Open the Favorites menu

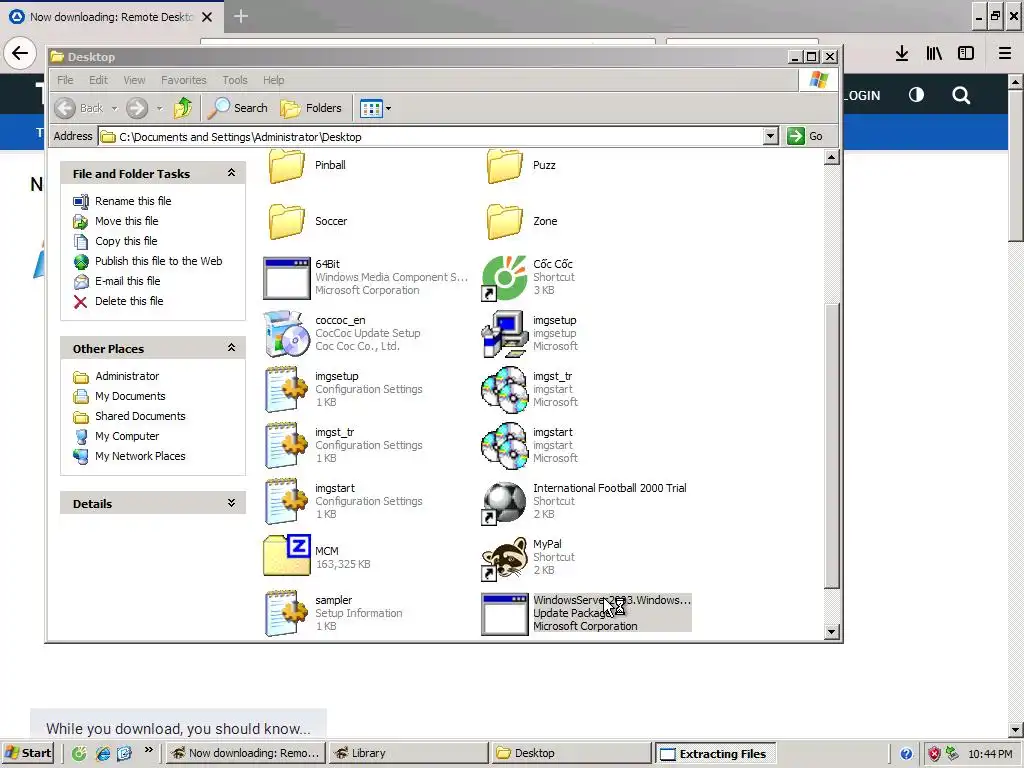click(184, 80)
